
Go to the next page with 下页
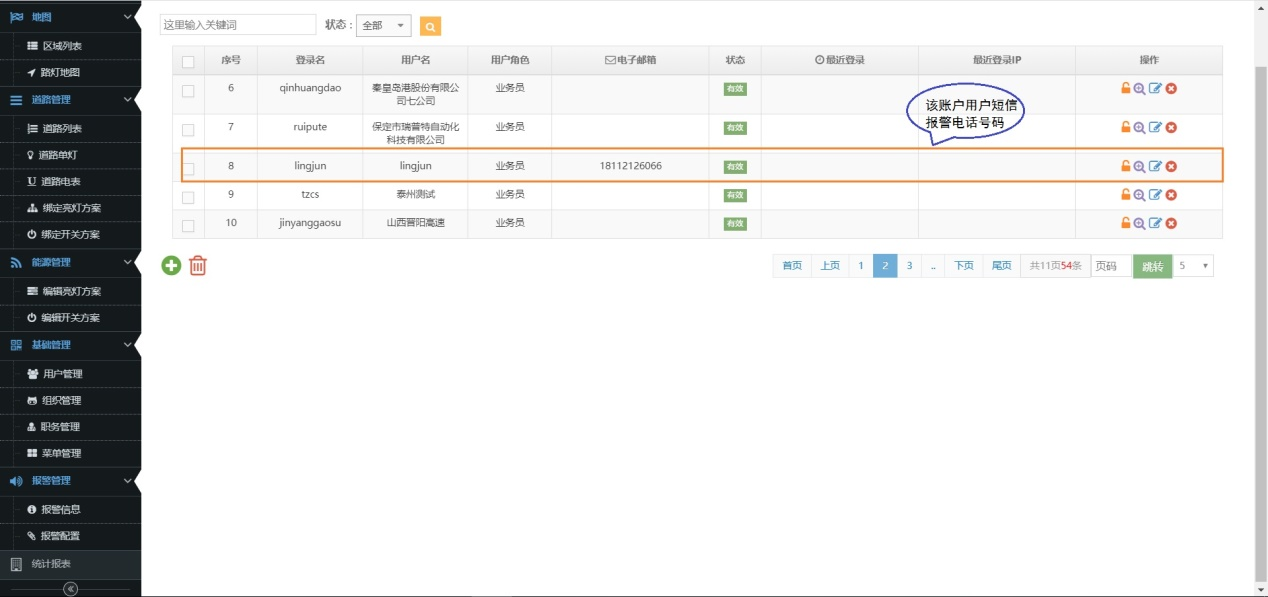(x=963, y=266)
